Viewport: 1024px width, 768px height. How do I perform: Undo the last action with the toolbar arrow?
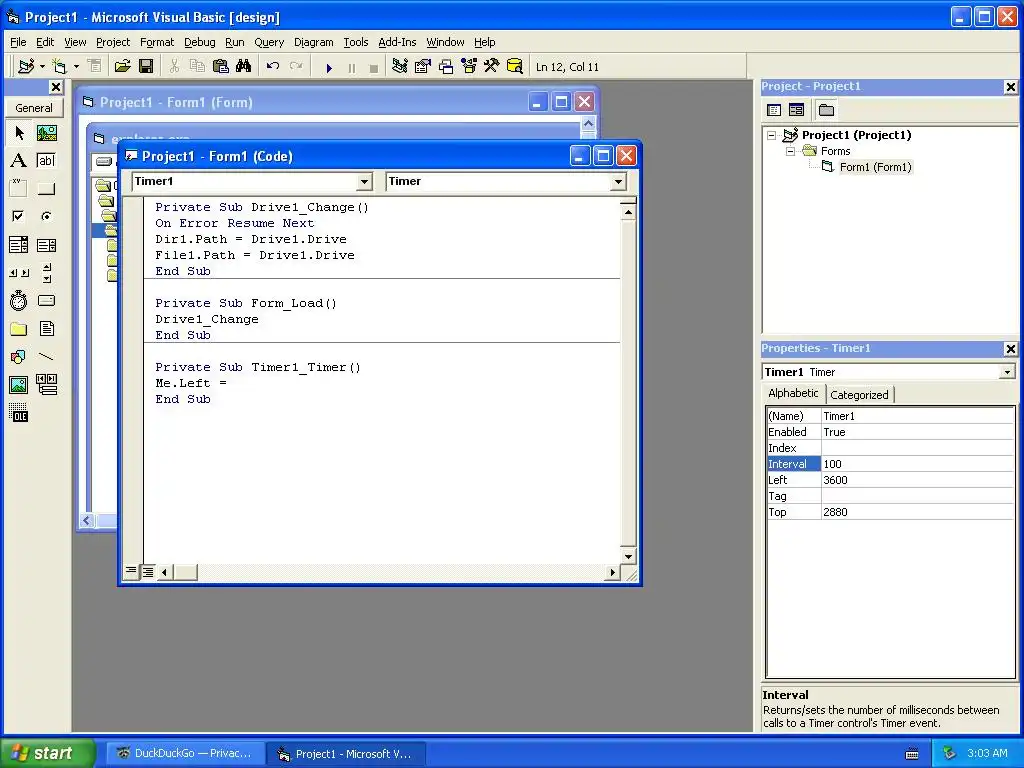coord(273,66)
